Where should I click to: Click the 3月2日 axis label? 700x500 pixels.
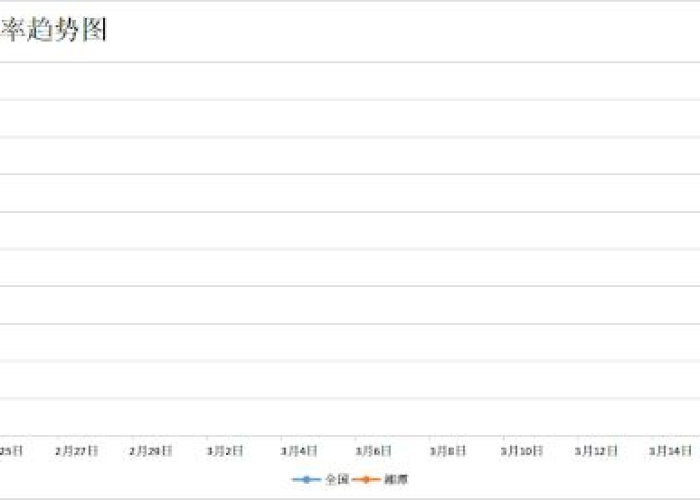click(x=225, y=451)
